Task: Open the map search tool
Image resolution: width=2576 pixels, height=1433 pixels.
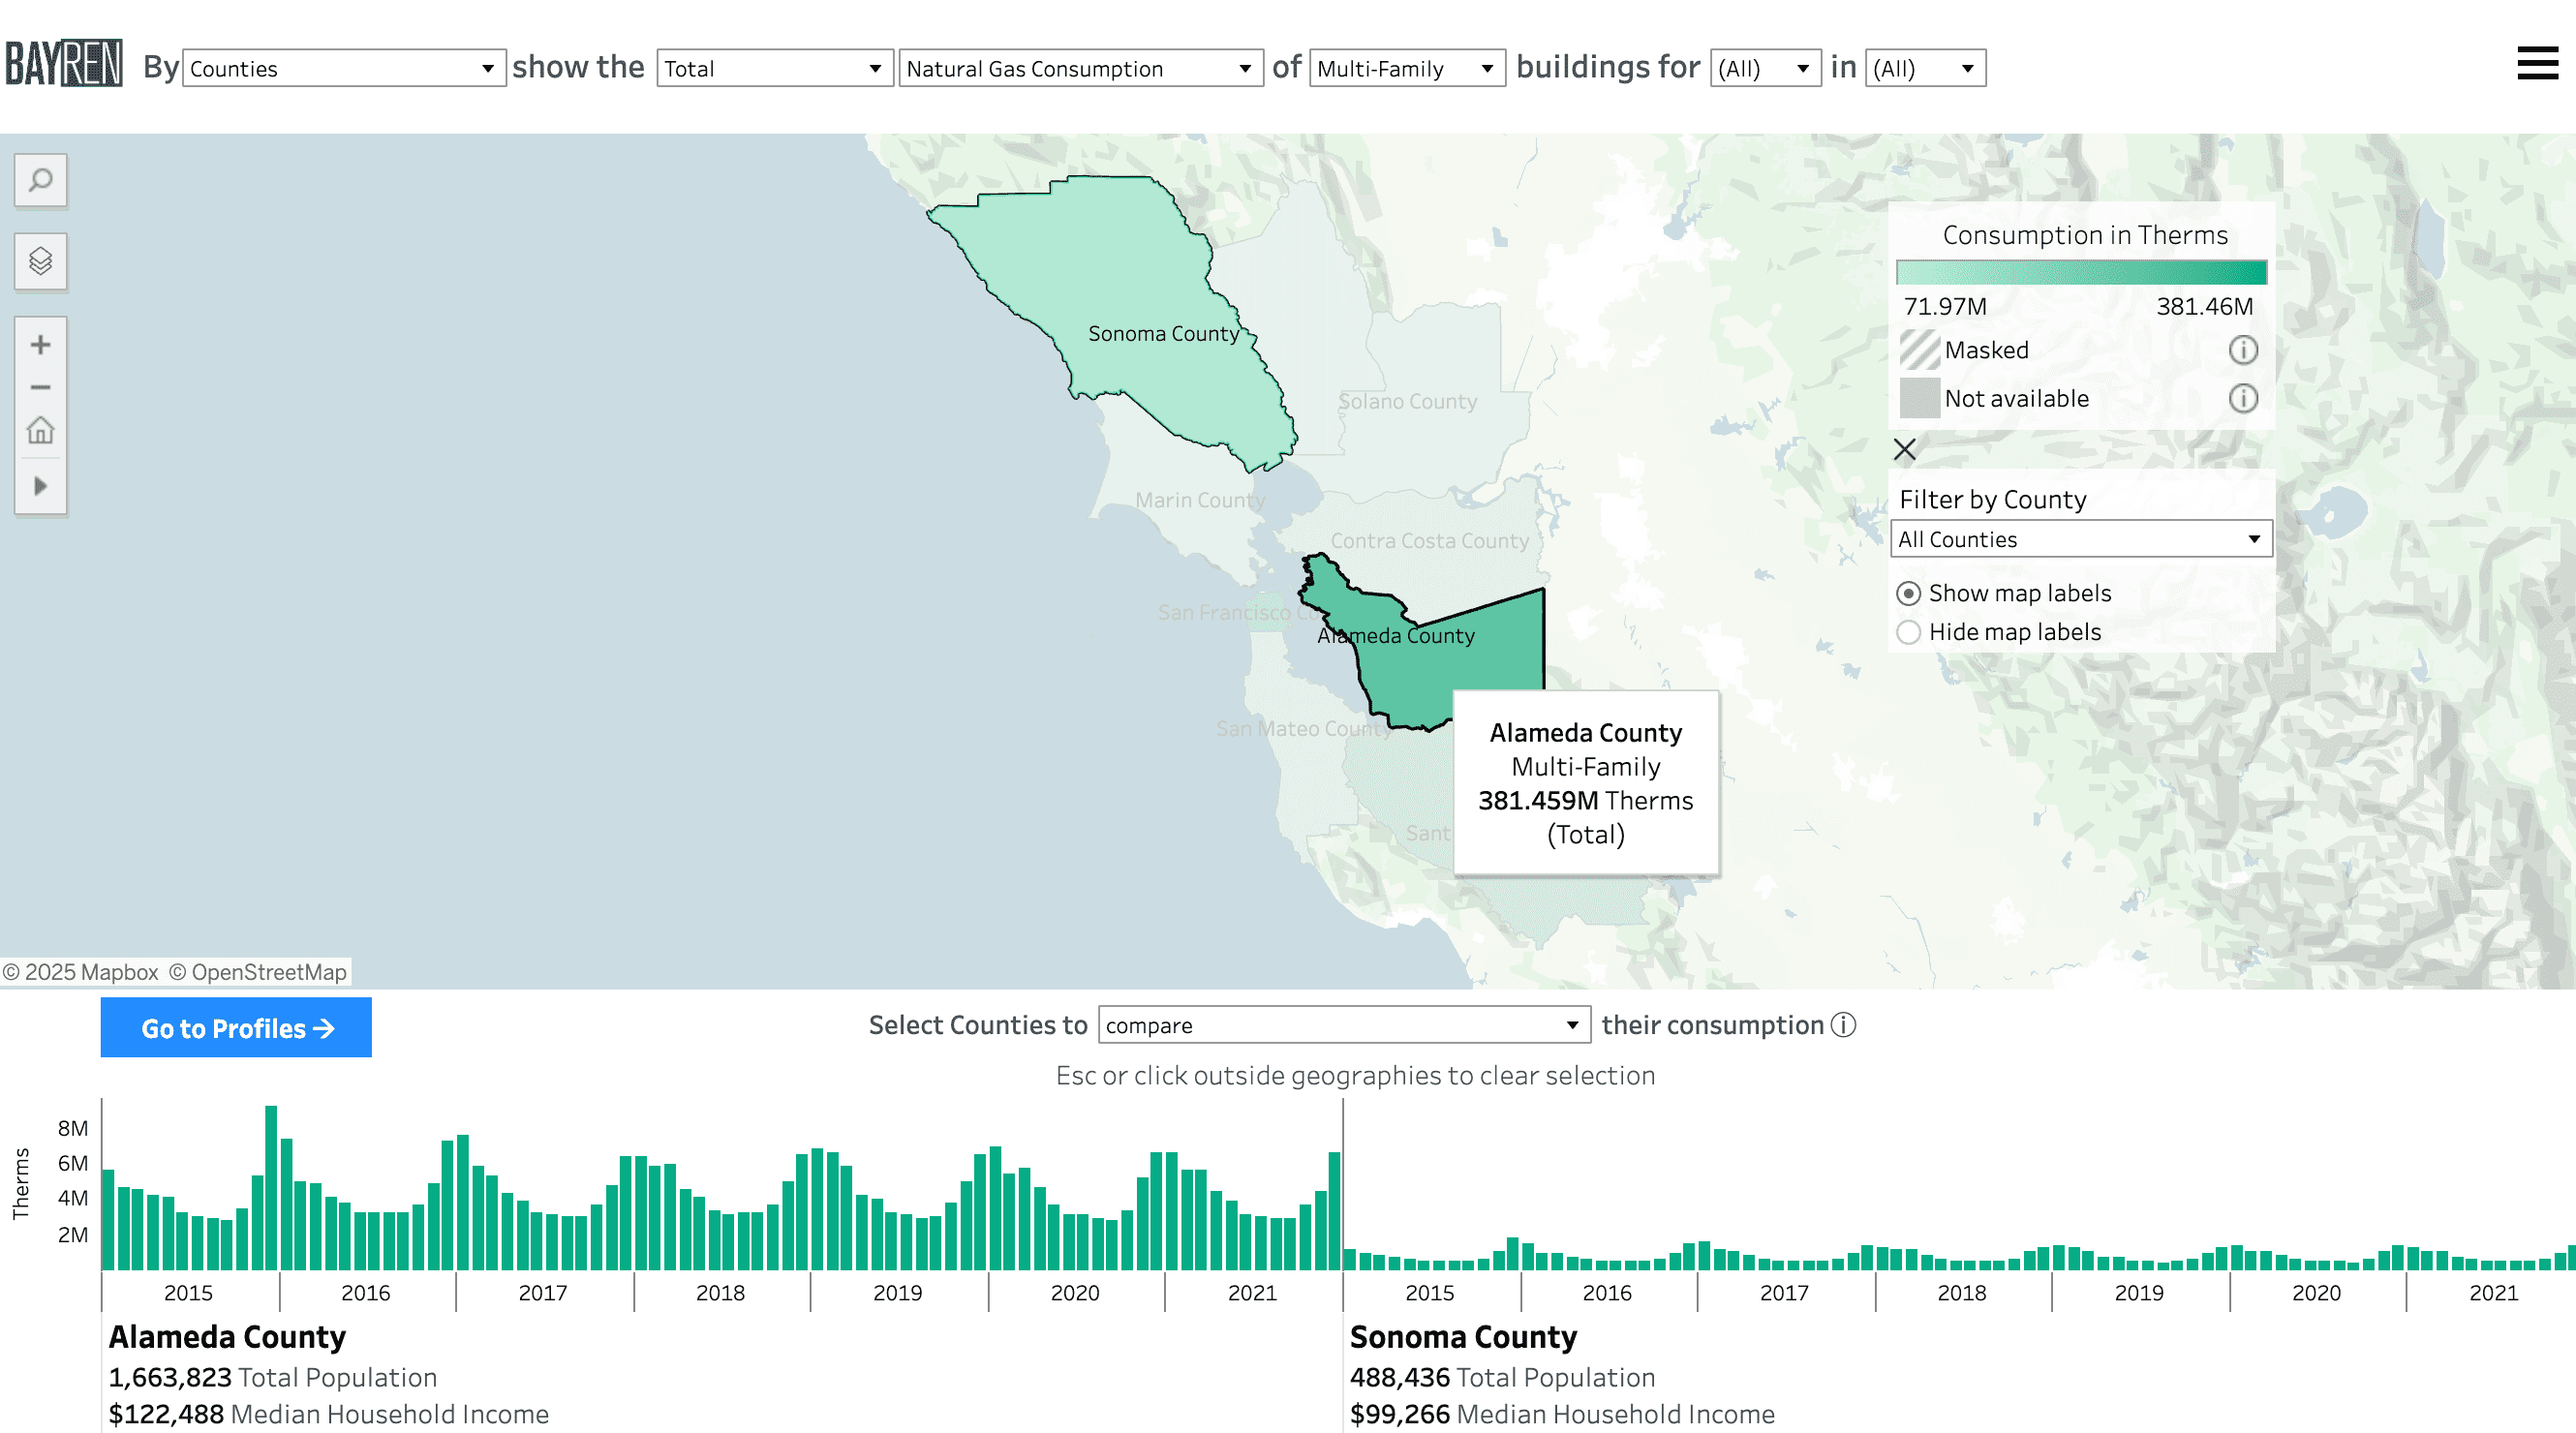Action: coord(41,180)
